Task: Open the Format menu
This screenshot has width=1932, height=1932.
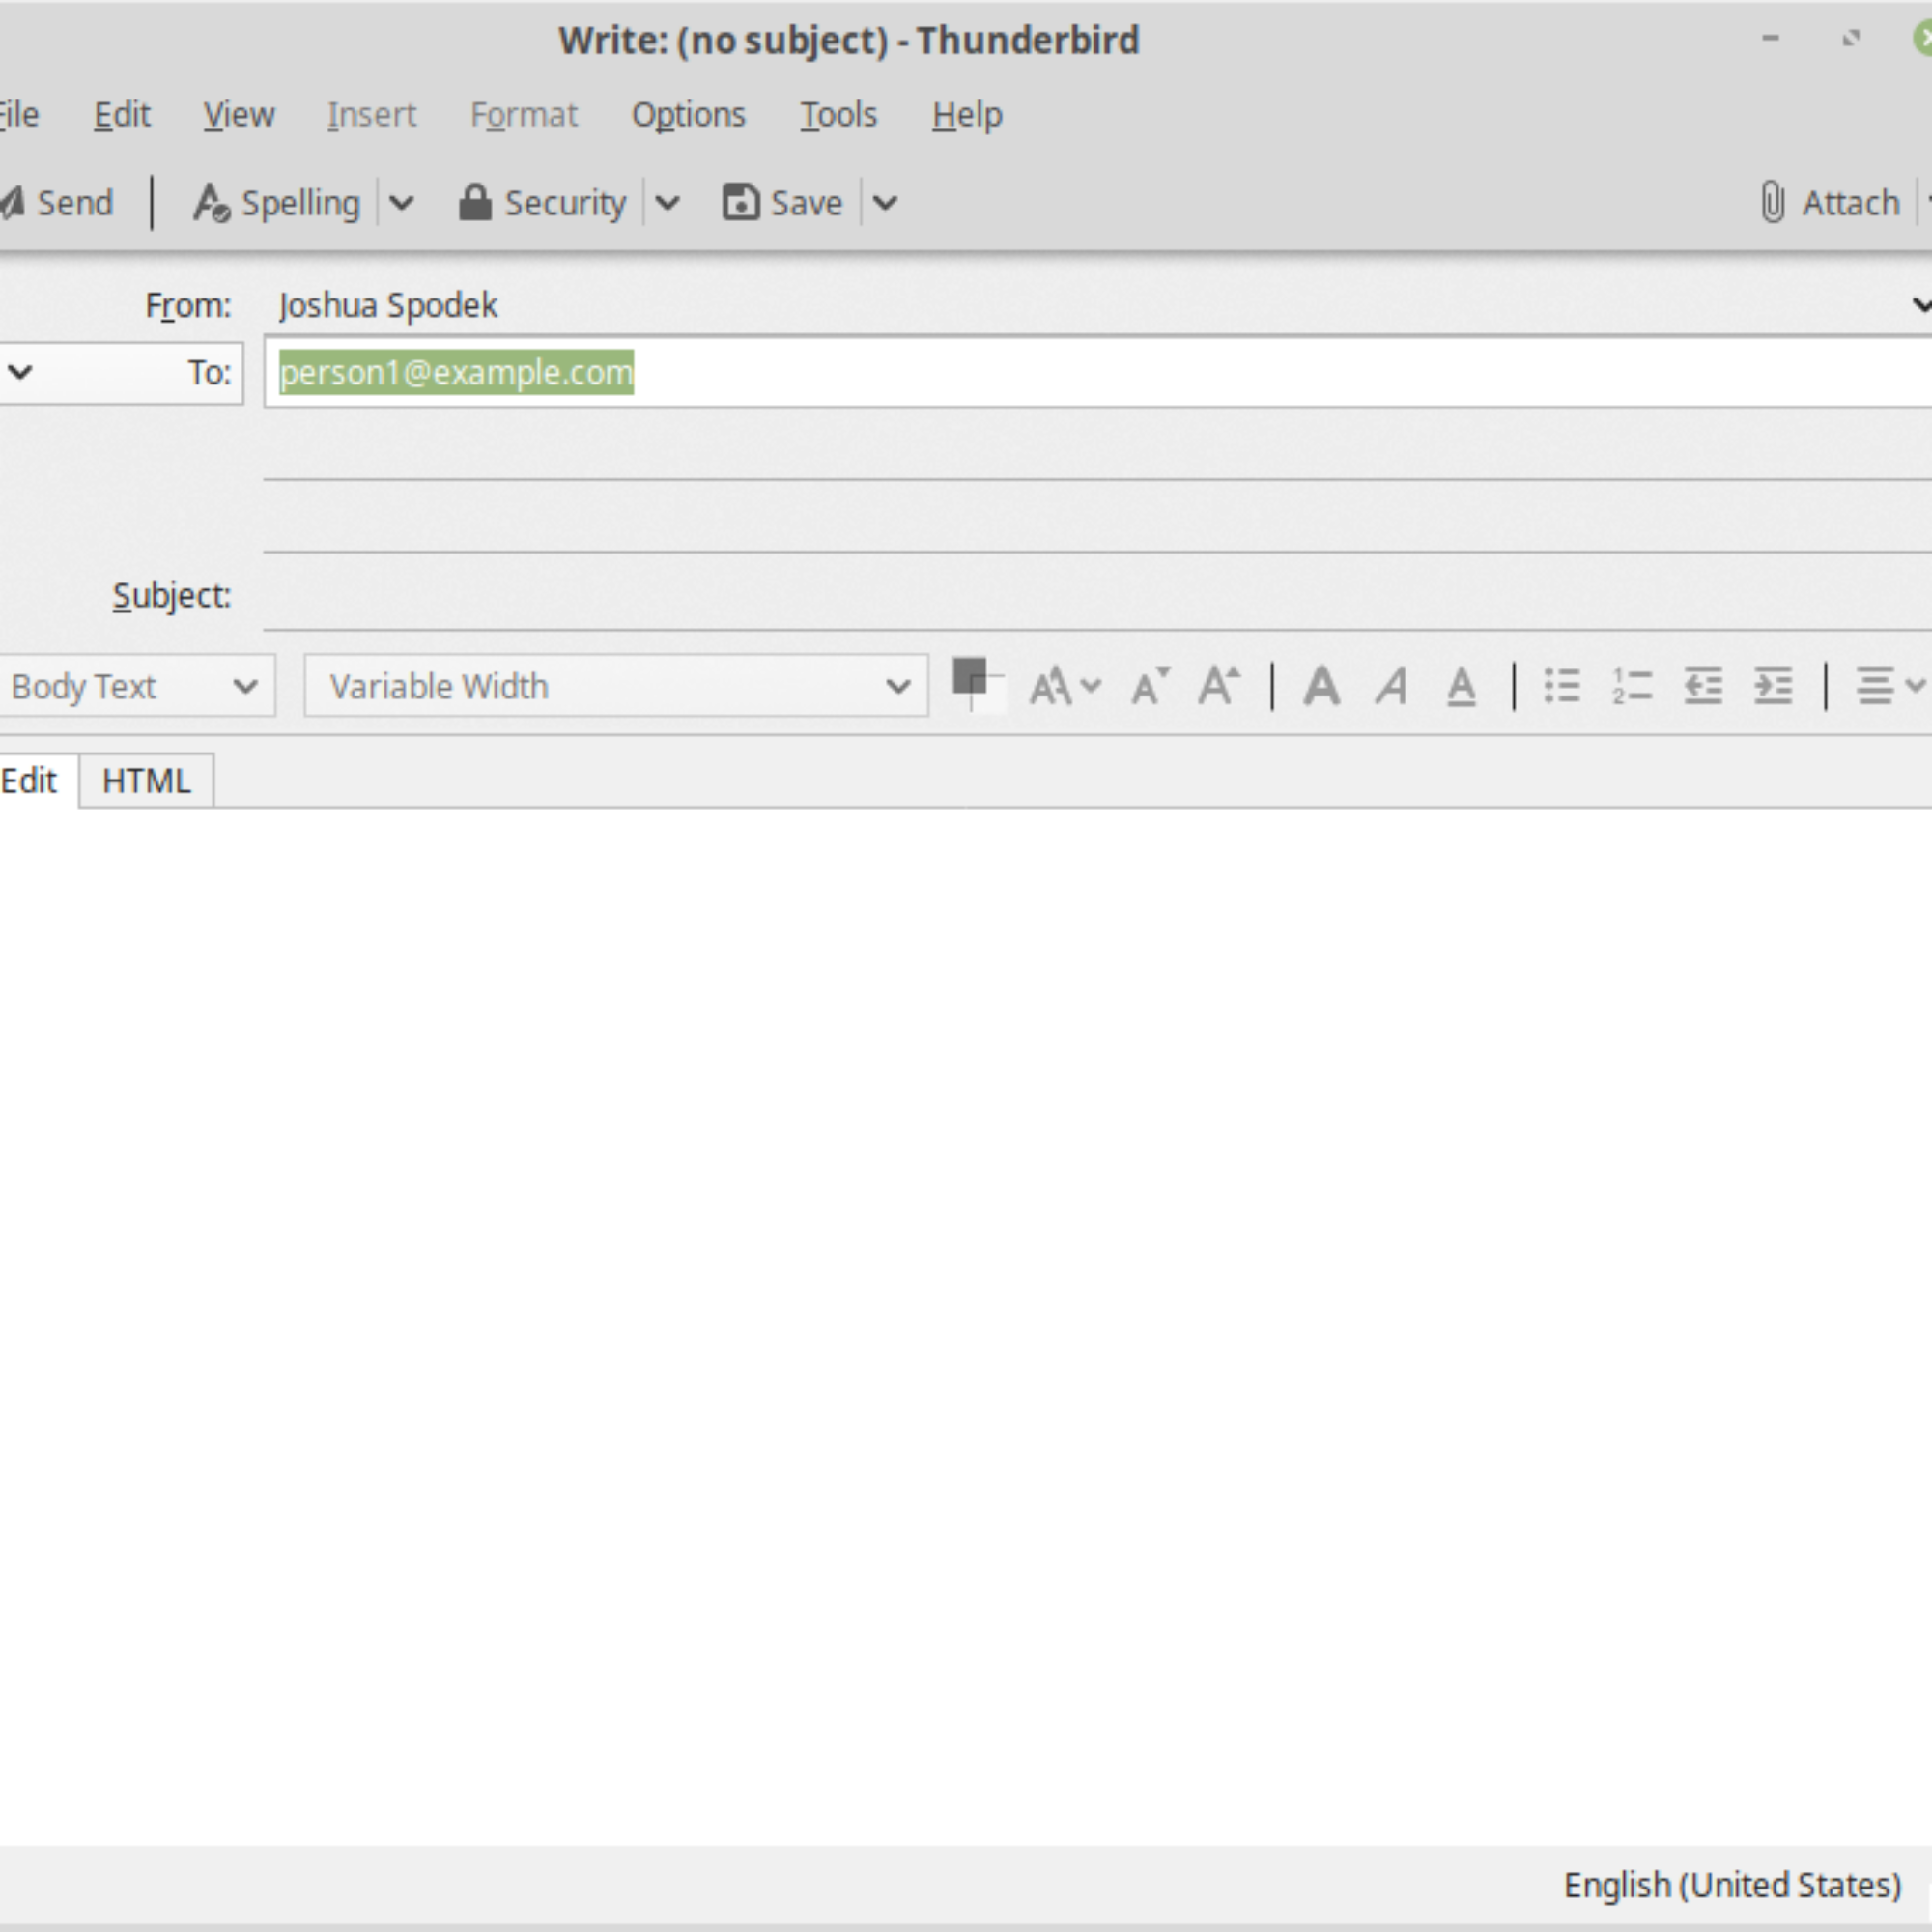Action: point(524,115)
